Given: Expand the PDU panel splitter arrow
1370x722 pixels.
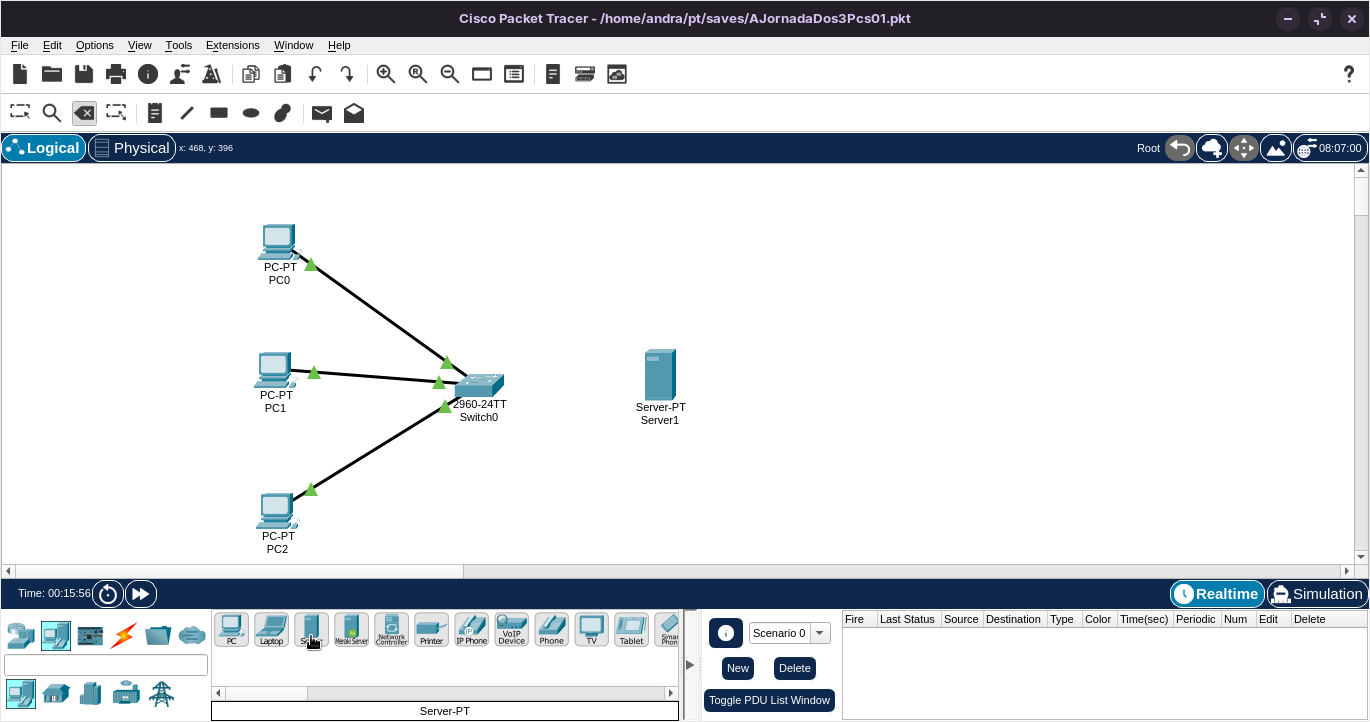Looking at the screenshot, I should point(690,665).
